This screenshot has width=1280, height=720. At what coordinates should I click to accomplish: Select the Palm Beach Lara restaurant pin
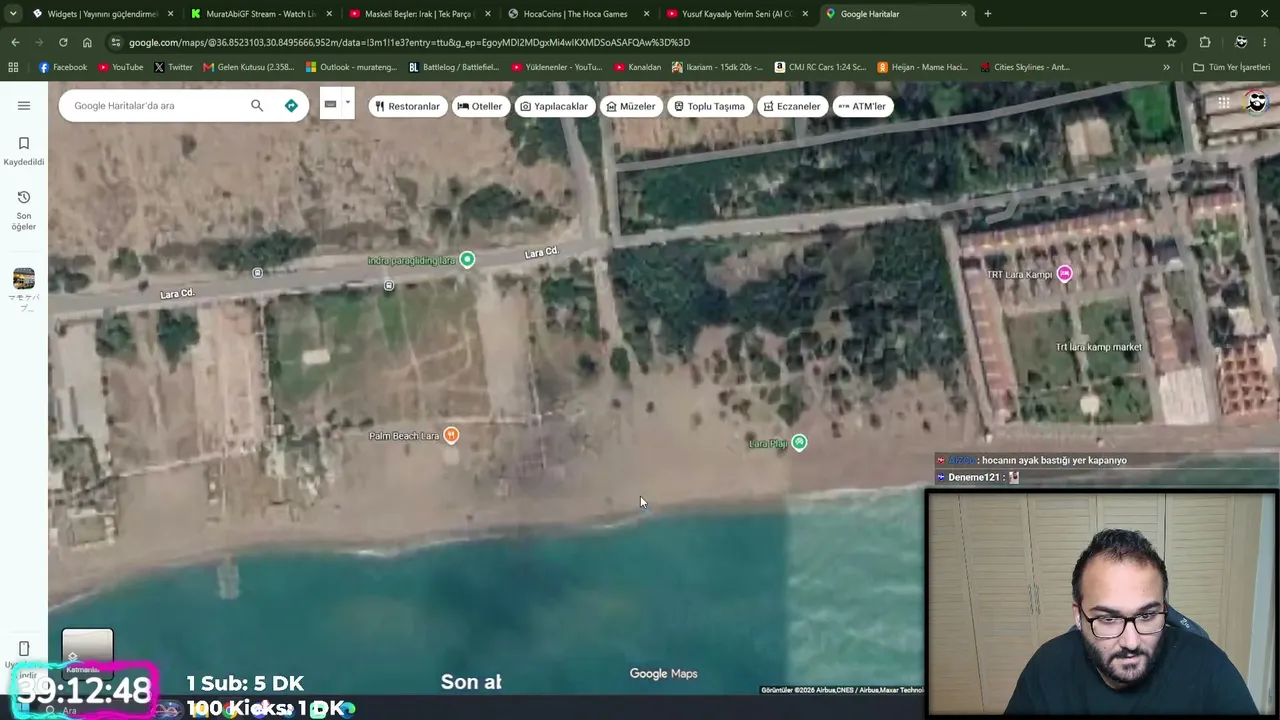[451, 435]
